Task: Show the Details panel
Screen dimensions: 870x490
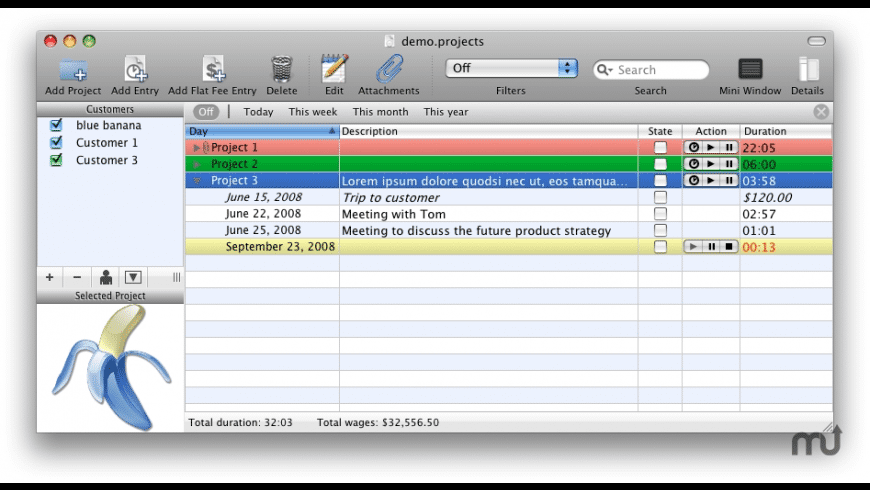Action: tap(808, 69)
